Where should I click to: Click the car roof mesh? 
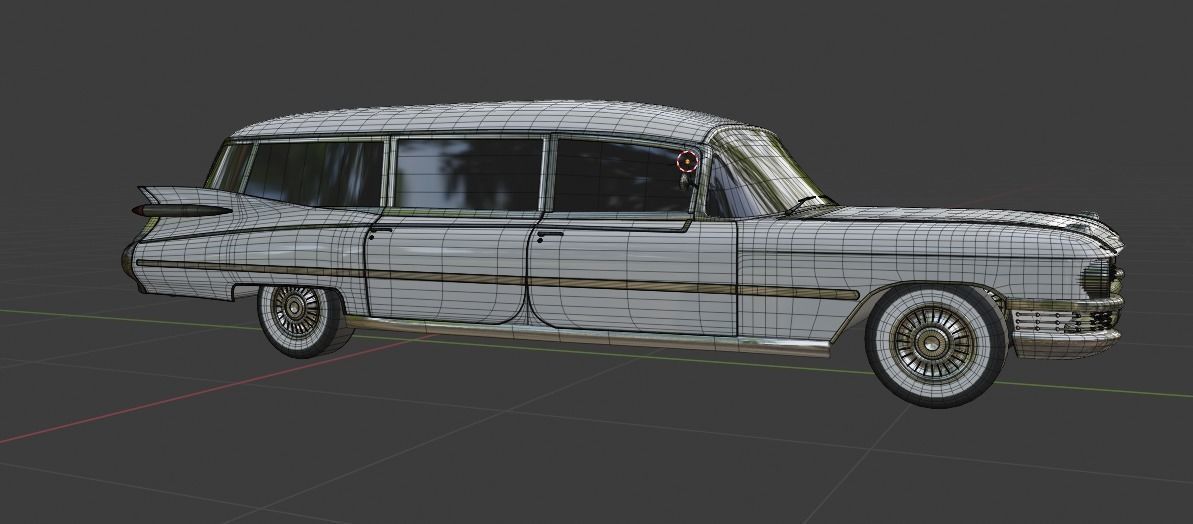[x=487, y=119]
